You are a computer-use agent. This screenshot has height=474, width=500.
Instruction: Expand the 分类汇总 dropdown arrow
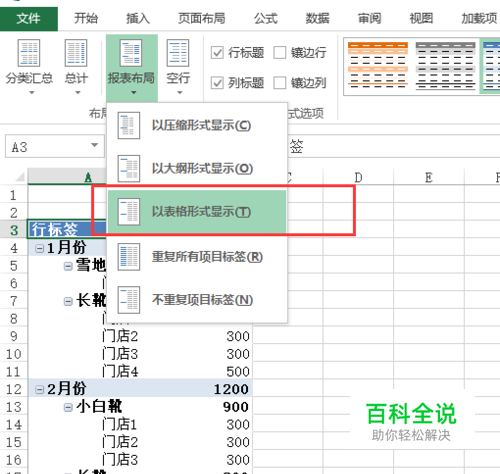(x=32, y=93)
